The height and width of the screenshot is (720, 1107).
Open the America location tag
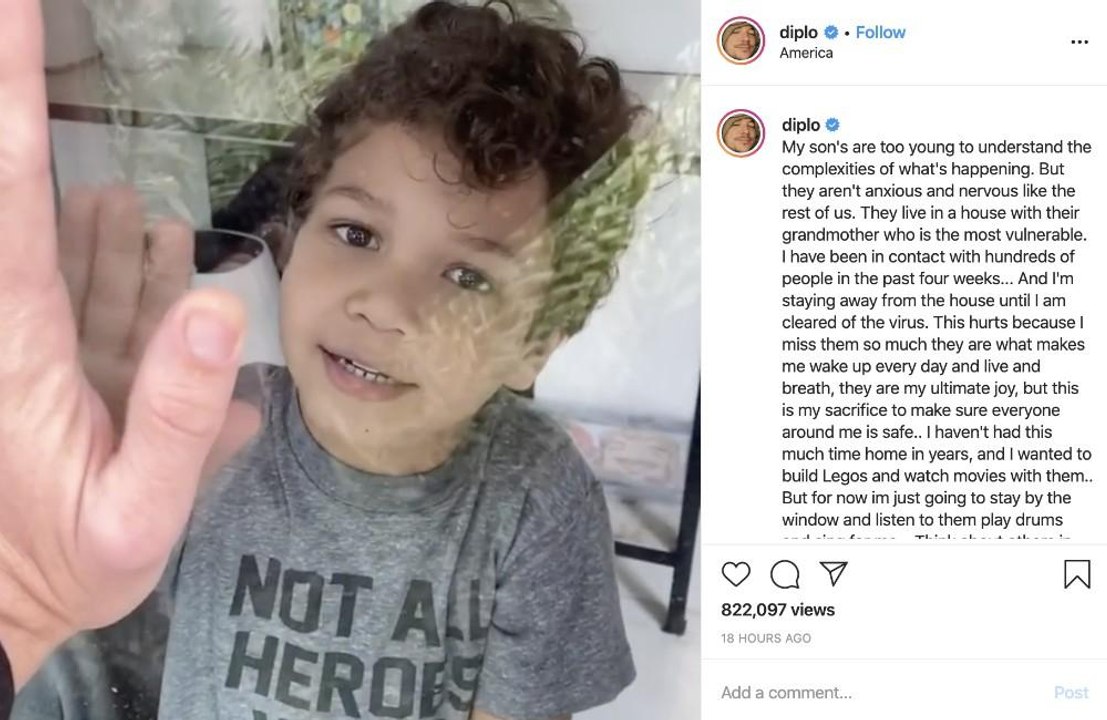click(806, 53)
